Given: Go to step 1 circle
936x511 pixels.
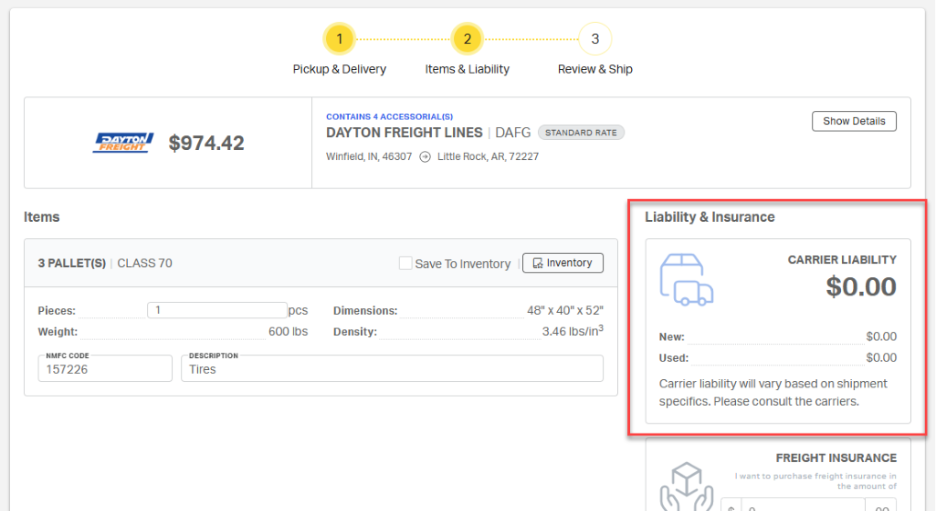Looking at the screenshot, I should [x=339, y=40].
